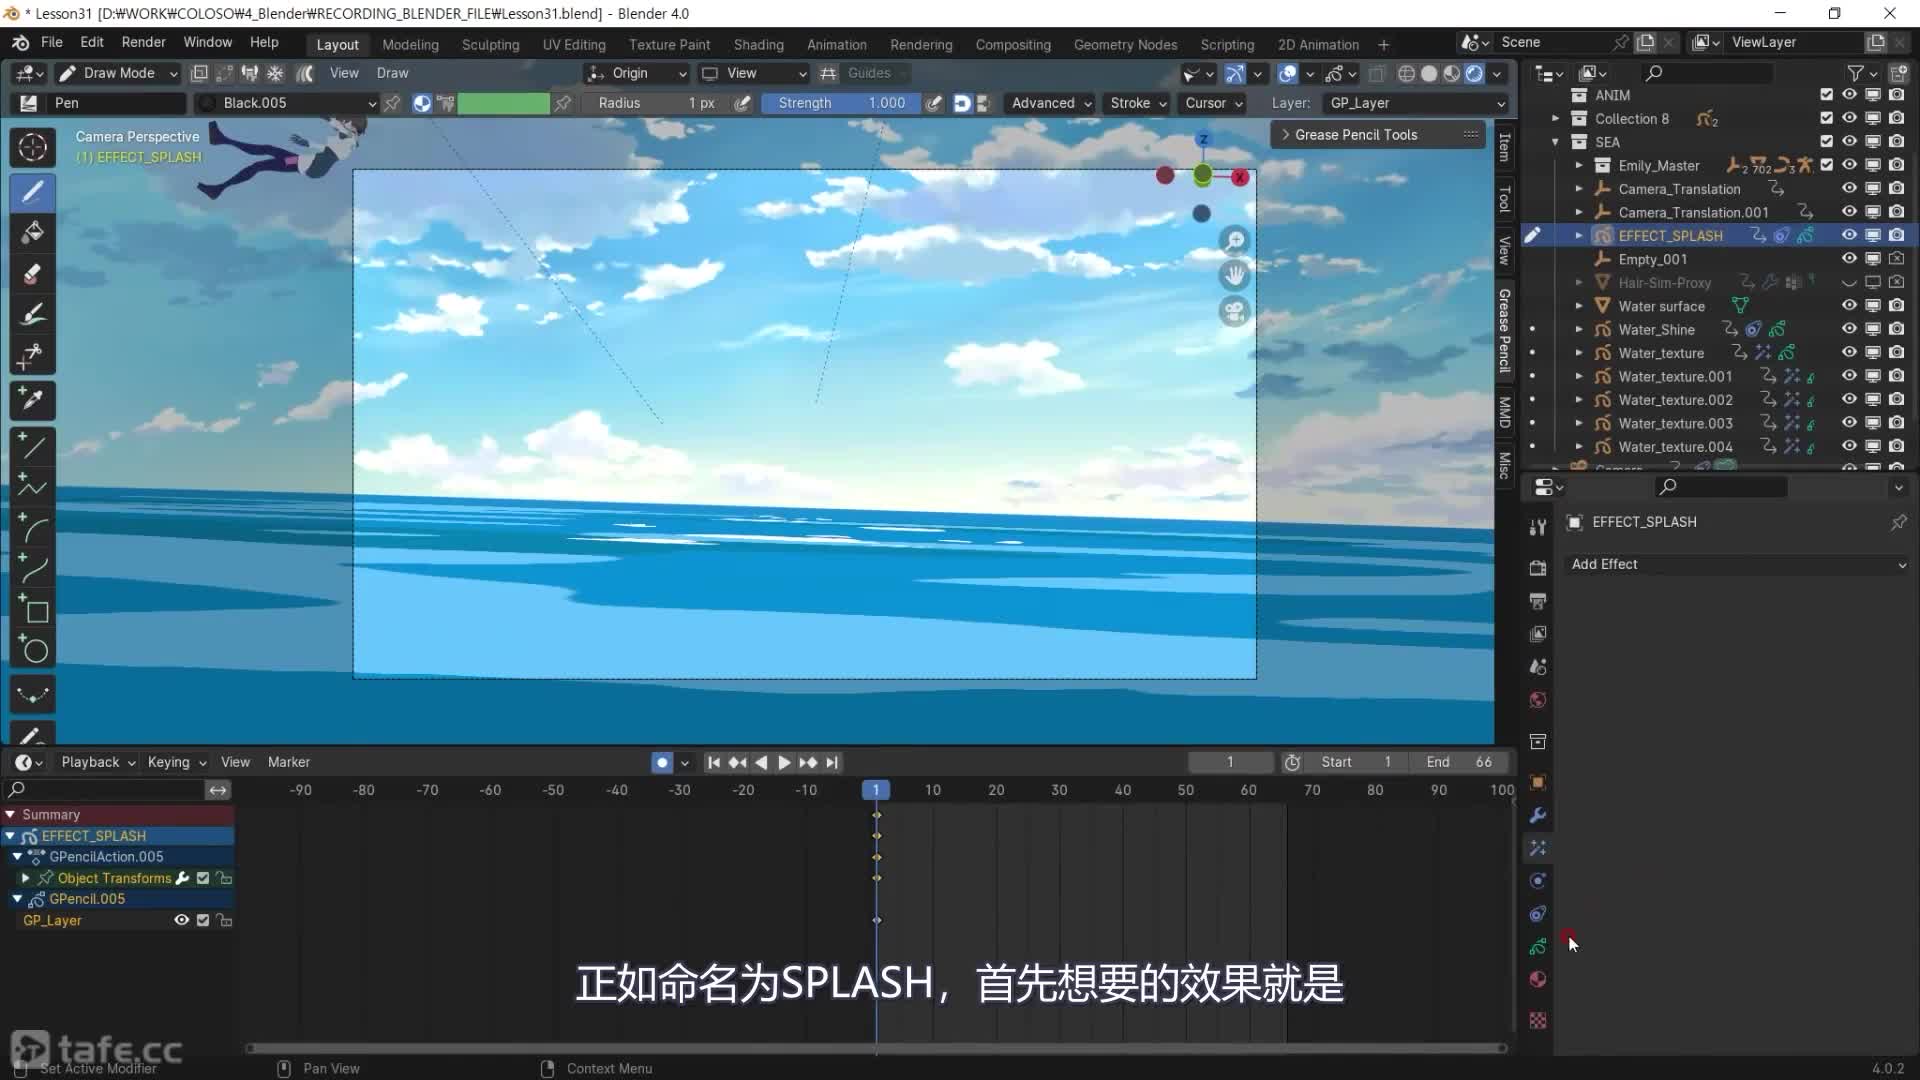Toggle GP_Layer visibility in the dope sheet
The width and height of the screenshot is (1920, 1080).
click(181, 920)
